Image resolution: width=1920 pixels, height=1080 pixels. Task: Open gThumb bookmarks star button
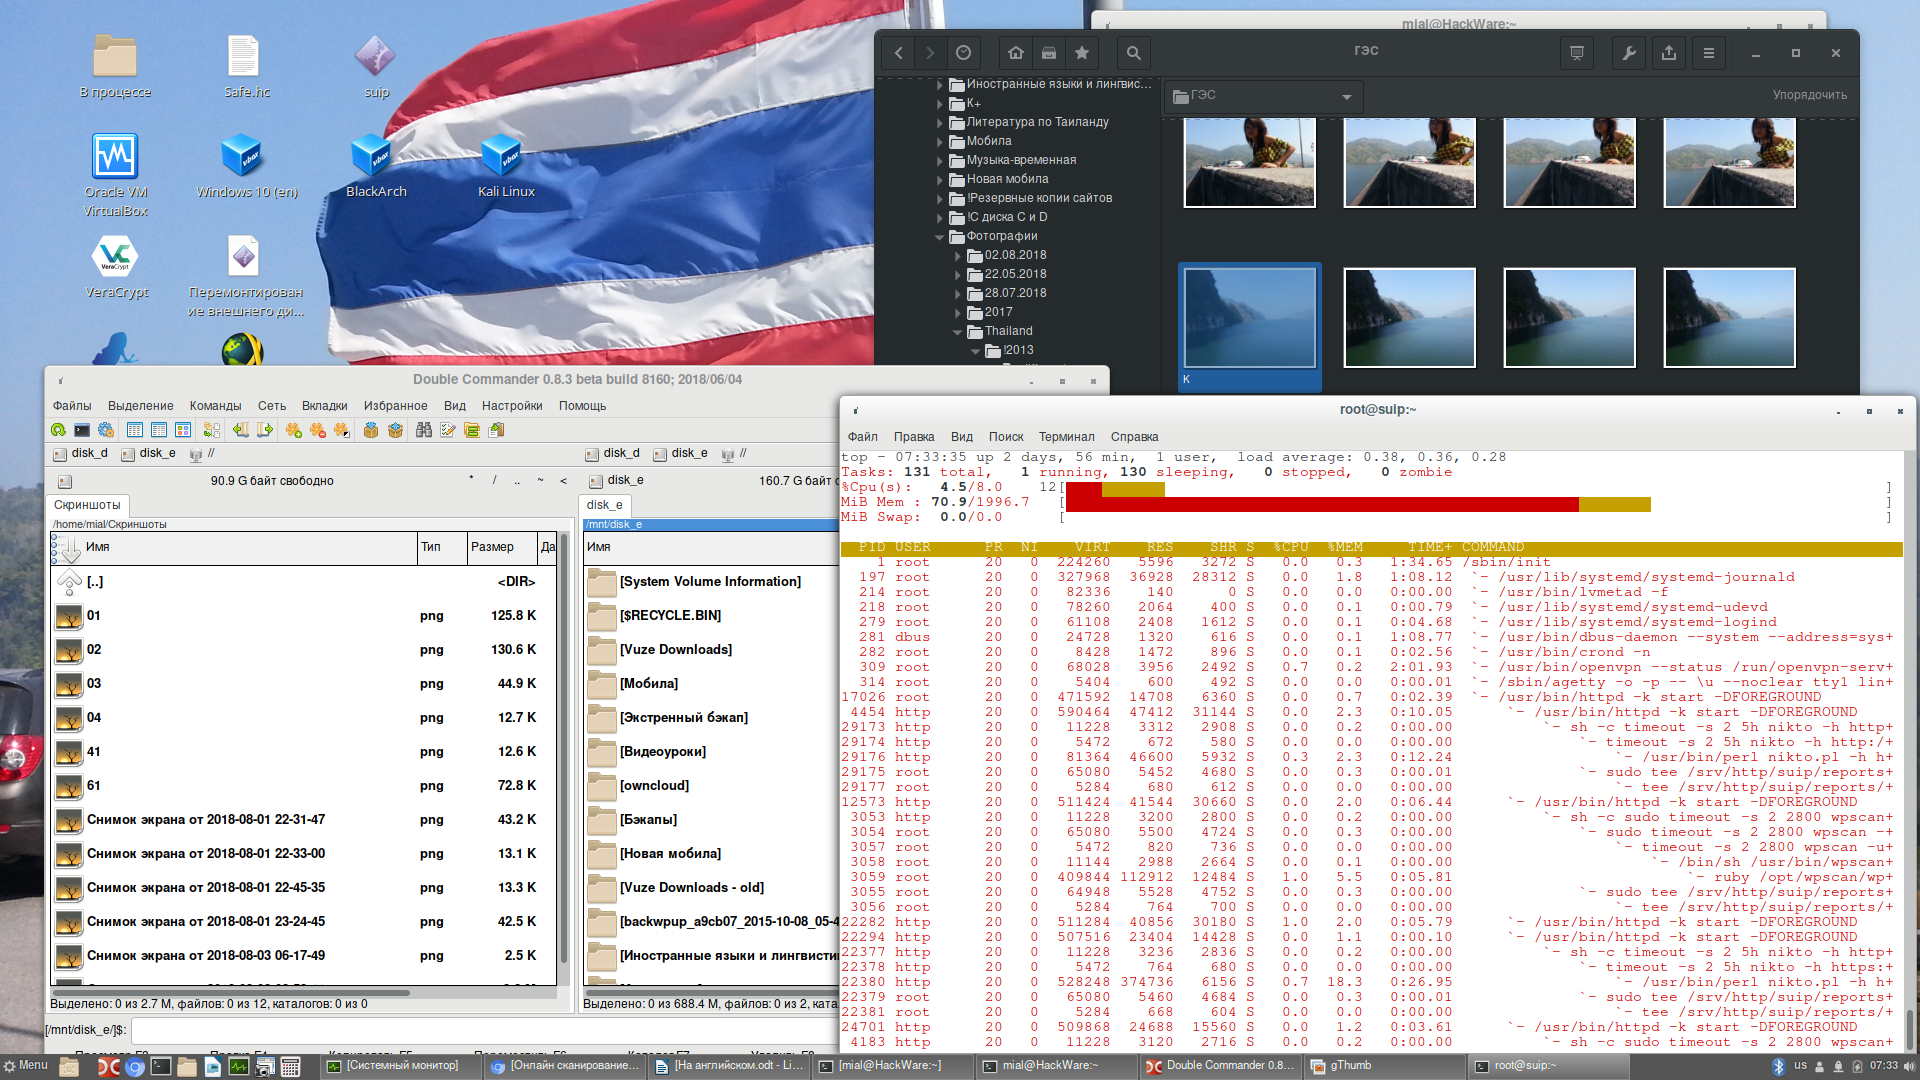1082,53
